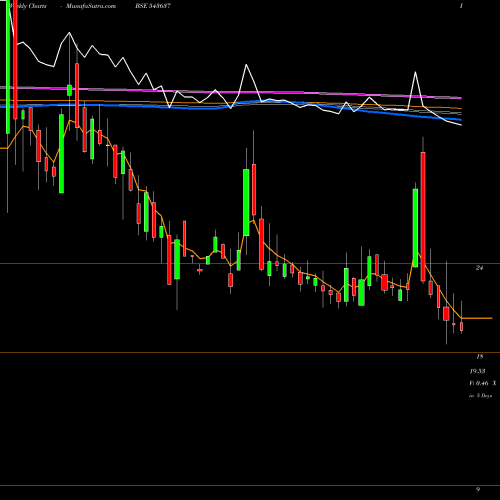Click the final small red candle at the far right
This screenshot has width=500, height=500.
tap(462, 326)
